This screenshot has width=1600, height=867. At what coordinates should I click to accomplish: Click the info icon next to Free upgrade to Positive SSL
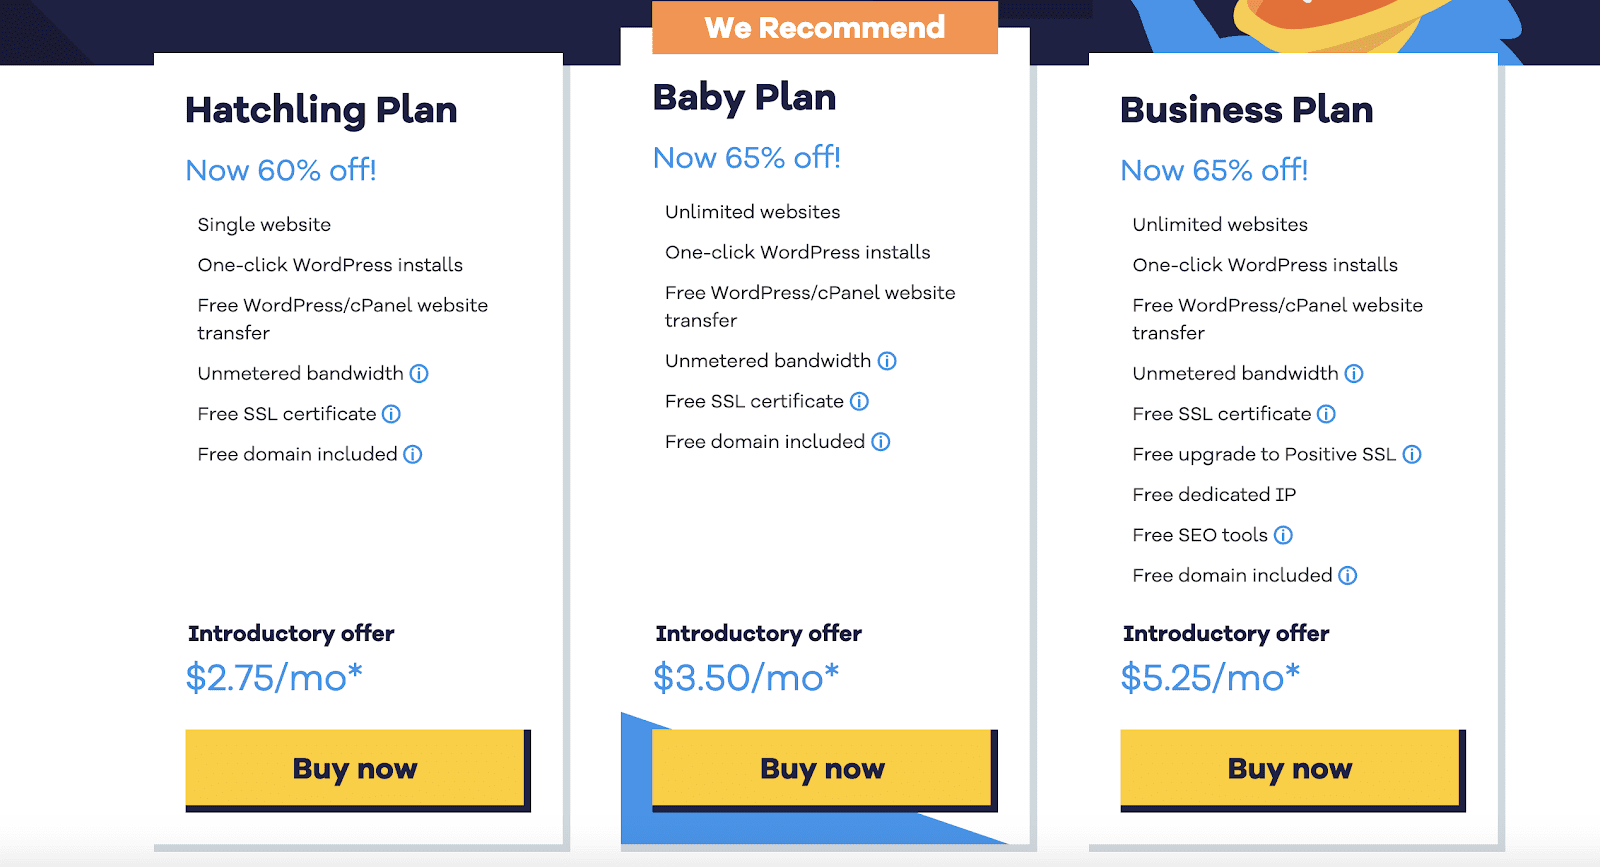[x=1413, y=454]
